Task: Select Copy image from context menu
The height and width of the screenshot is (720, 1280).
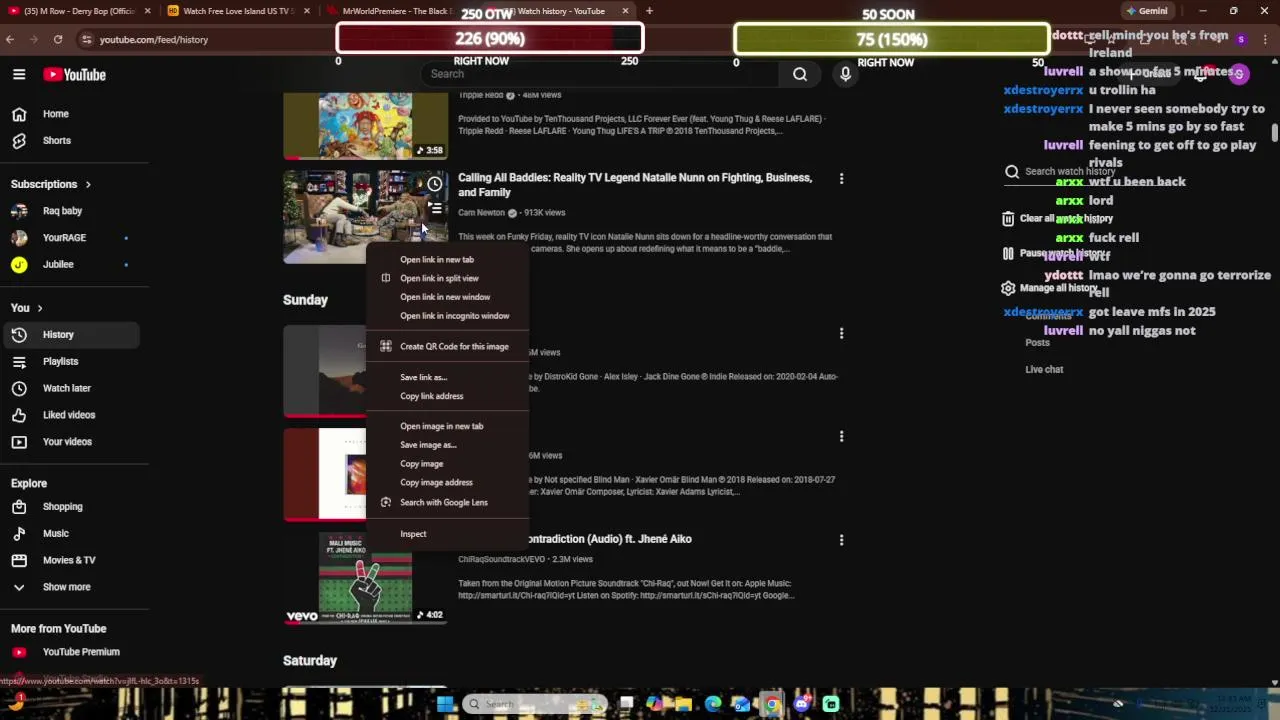Action: coord(447,464)
